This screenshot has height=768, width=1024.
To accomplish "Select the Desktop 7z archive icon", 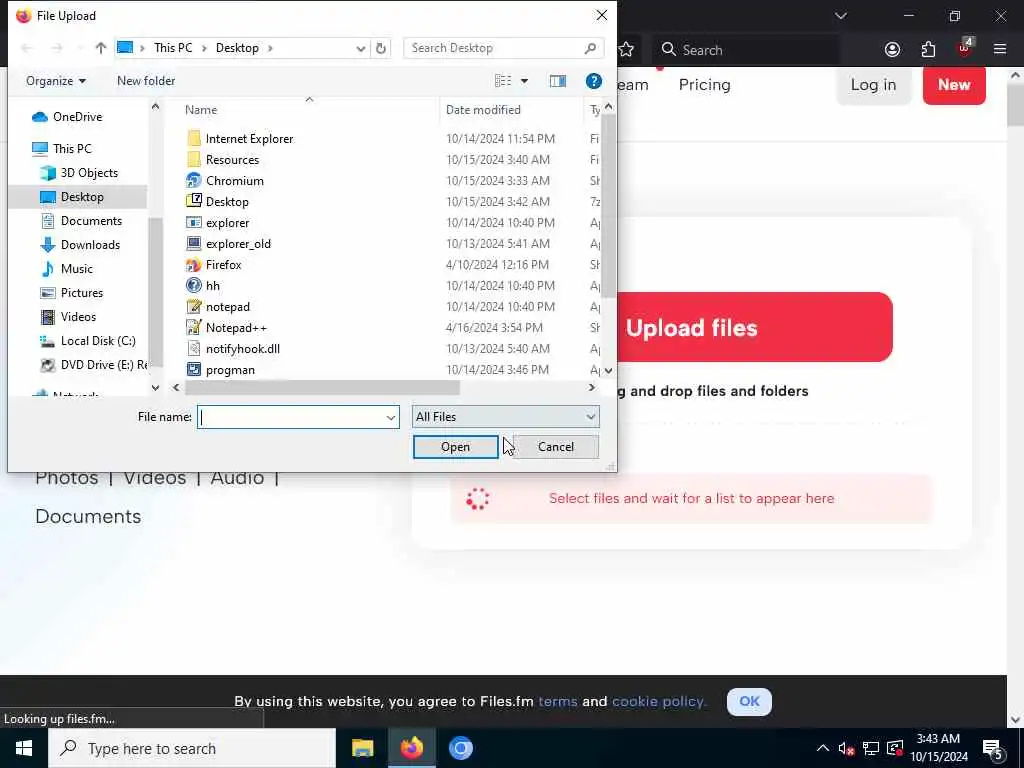I will pyautogui.click(x=193, y=201).
